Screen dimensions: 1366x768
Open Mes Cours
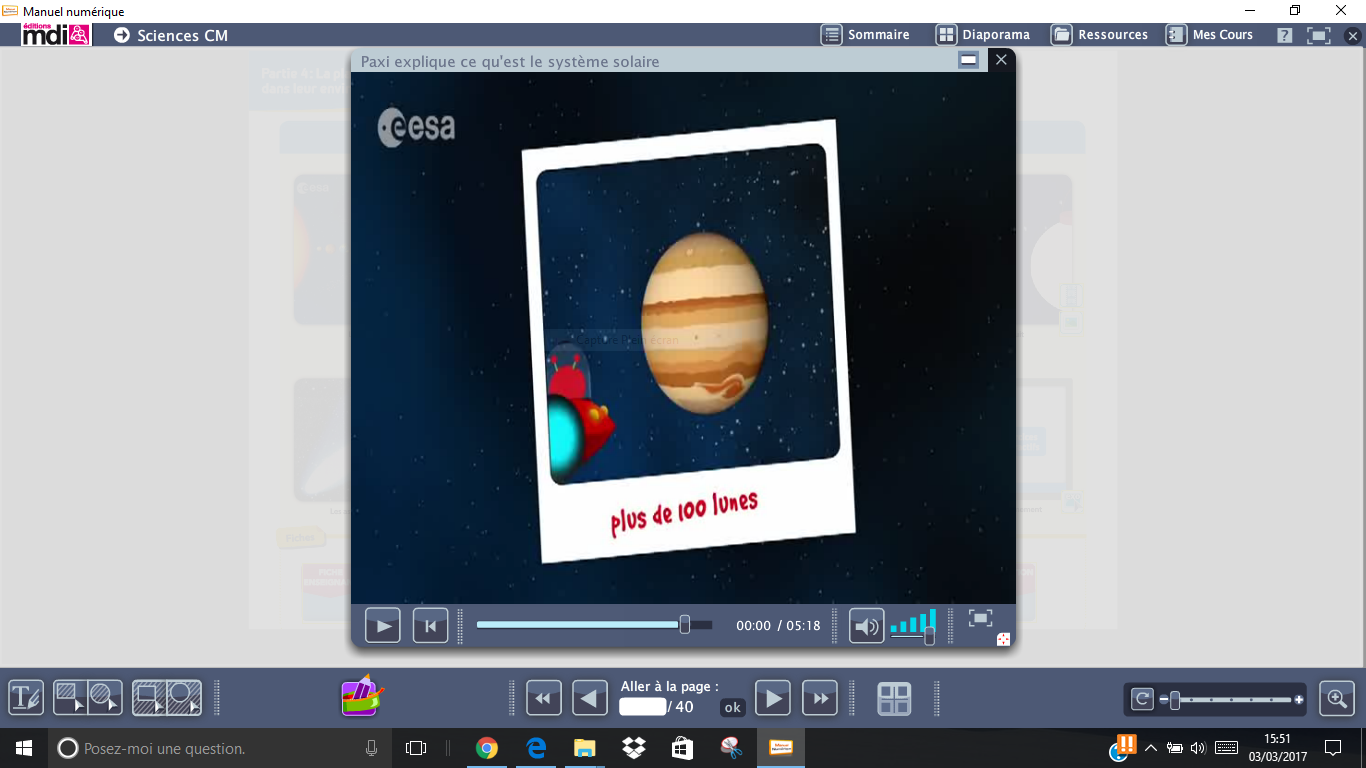(x=1210, y=35)
